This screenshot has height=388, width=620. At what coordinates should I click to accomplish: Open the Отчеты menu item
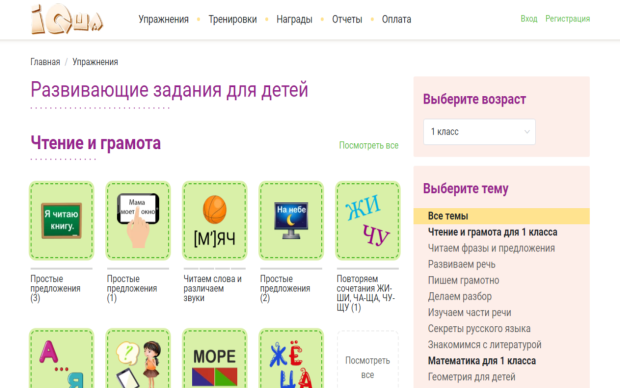(347, 19)
